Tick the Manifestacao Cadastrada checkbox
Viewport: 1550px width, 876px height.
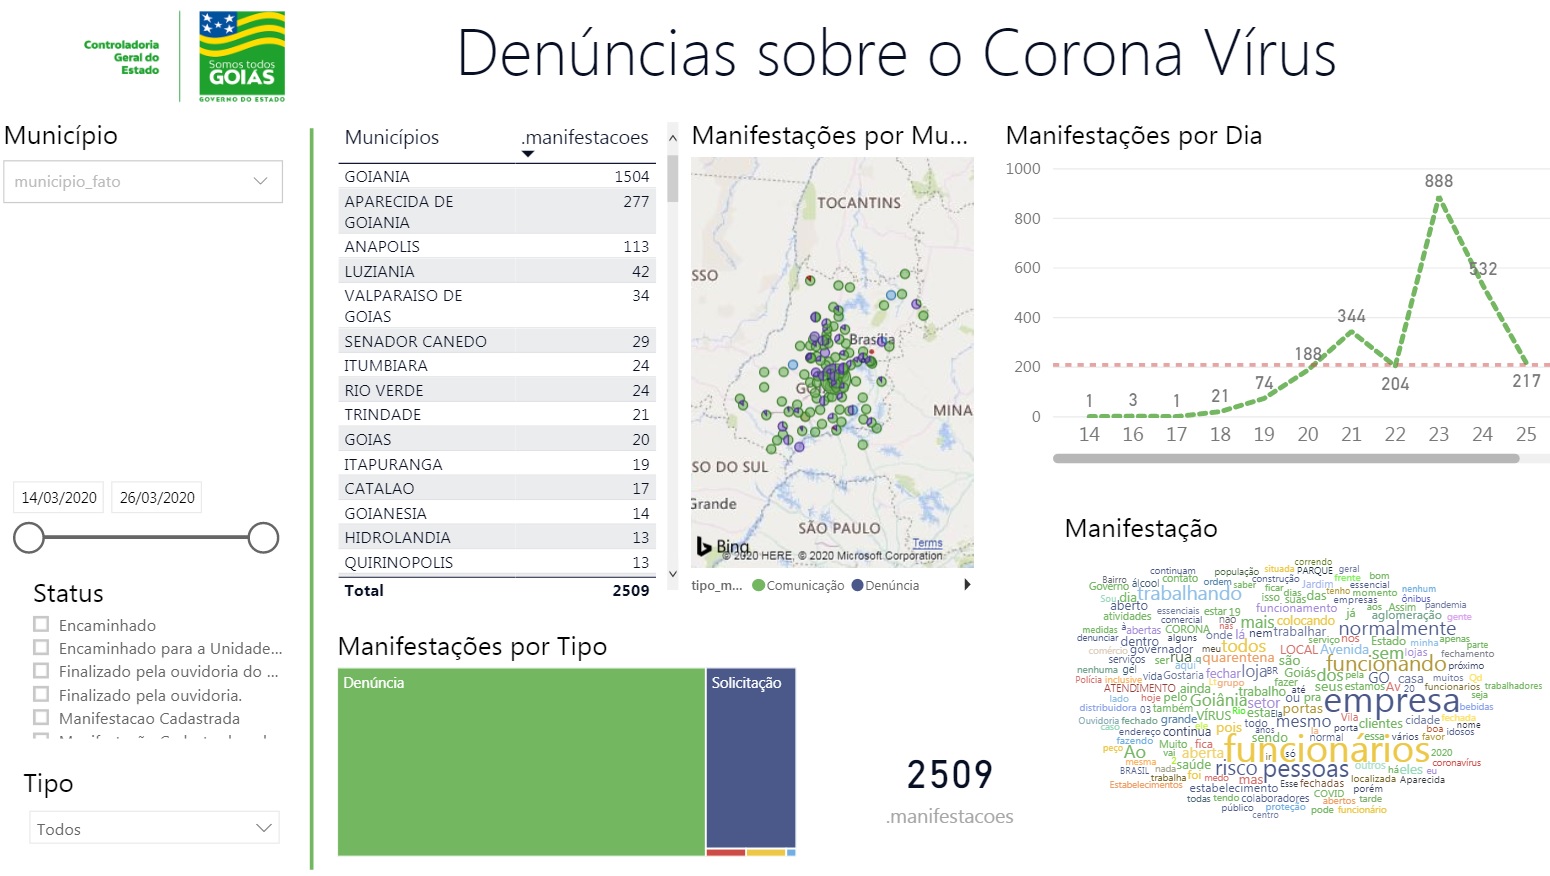[x=41, y=717]
